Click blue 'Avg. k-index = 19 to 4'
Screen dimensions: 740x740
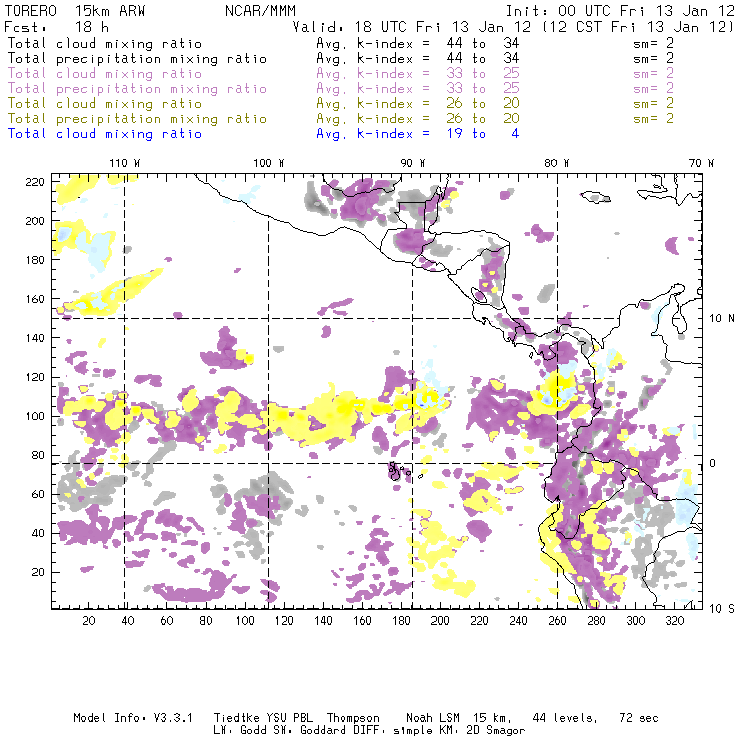[x=418, y=134]
